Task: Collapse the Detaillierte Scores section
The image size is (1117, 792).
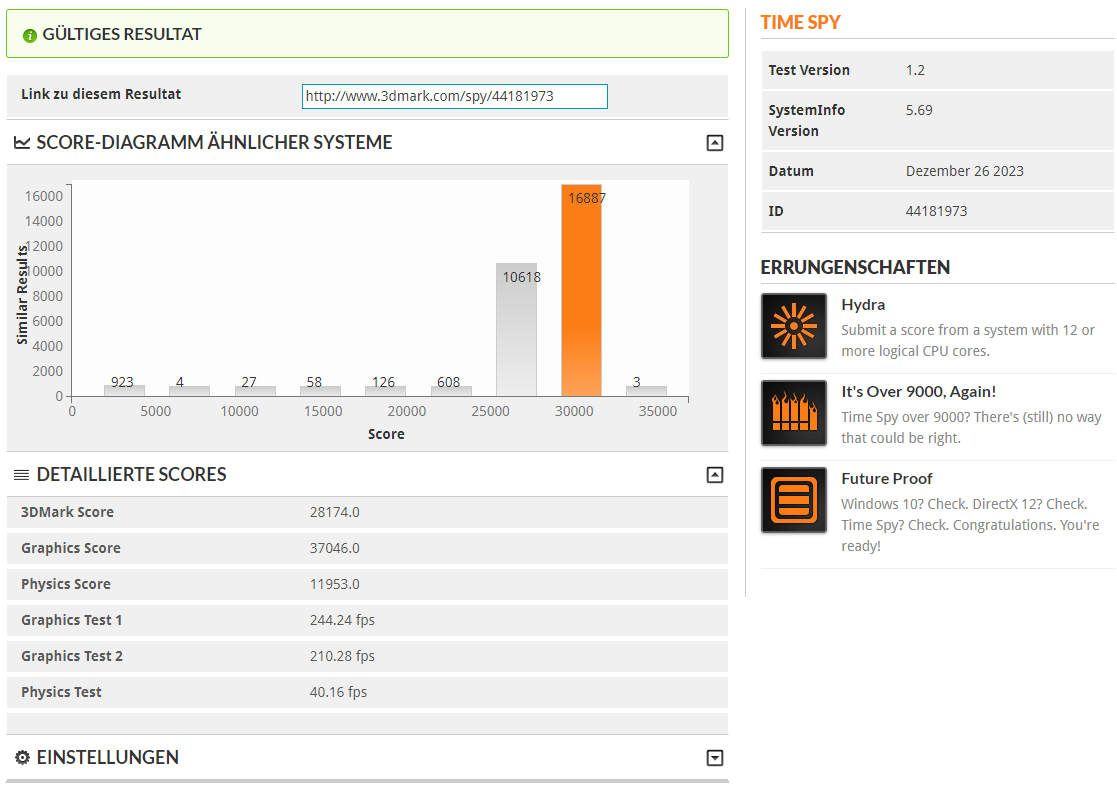Action: coord(715,475)
